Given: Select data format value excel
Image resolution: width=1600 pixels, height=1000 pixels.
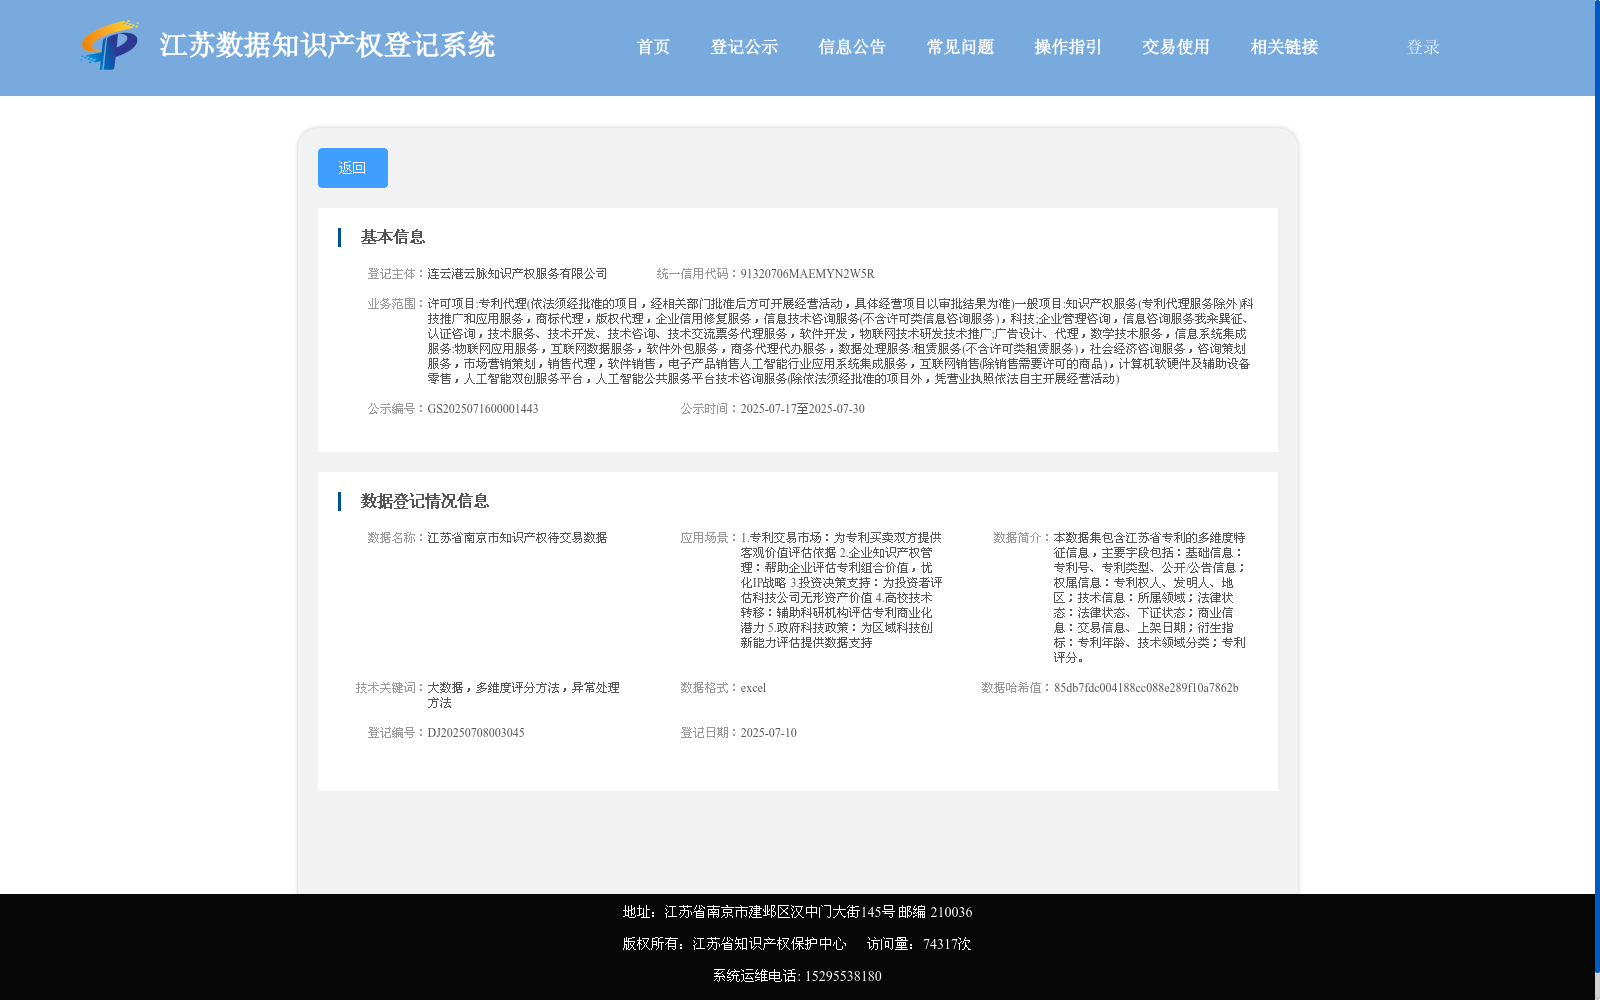Looking at the screenshot, I should (x=753, y=688).
